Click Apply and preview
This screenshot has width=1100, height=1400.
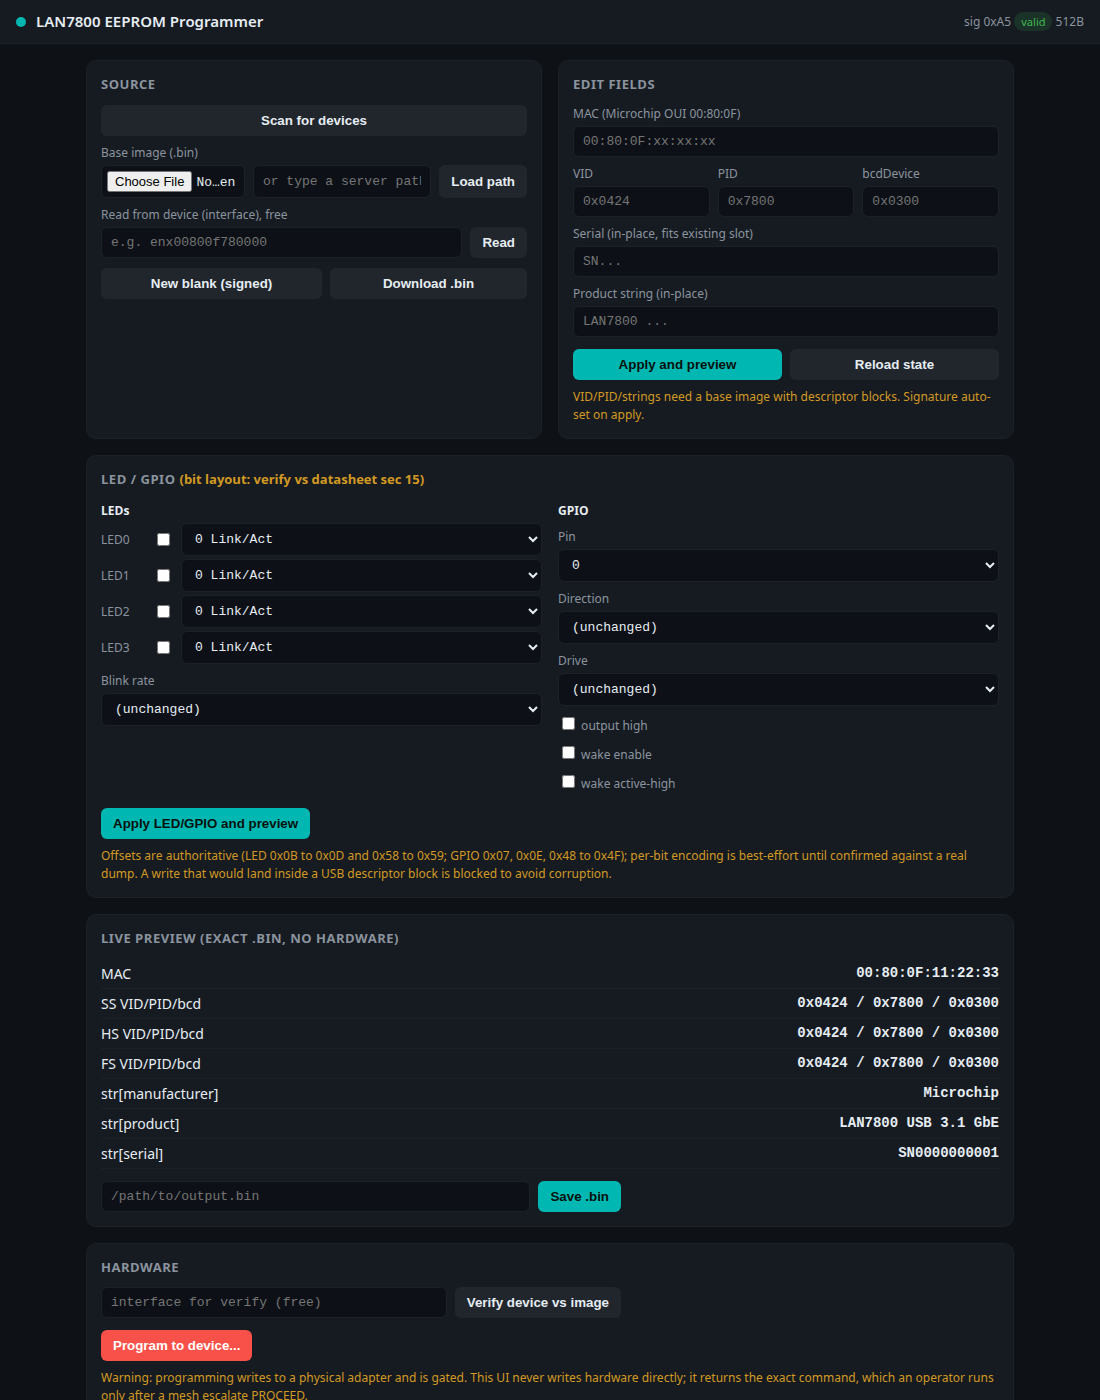[677, 365]
